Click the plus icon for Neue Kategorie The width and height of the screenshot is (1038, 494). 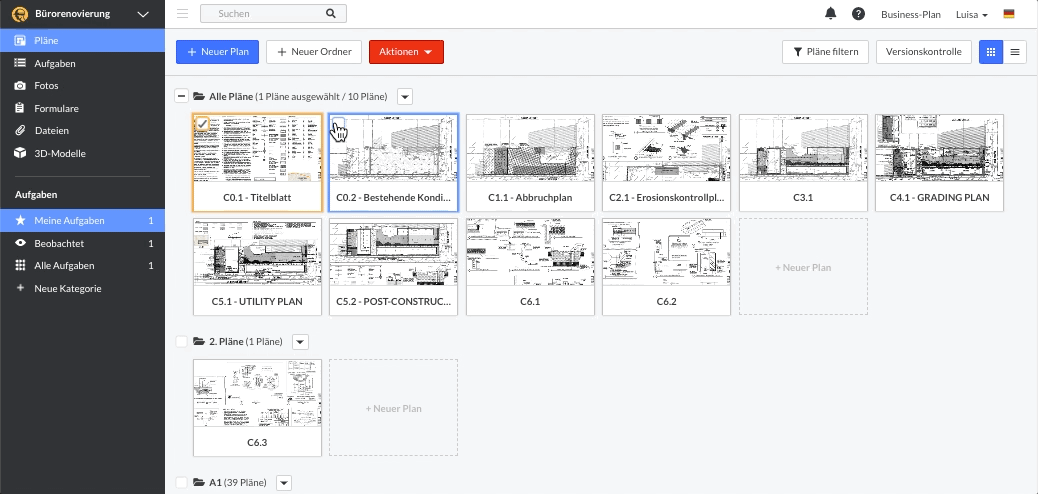pos(21,288)
